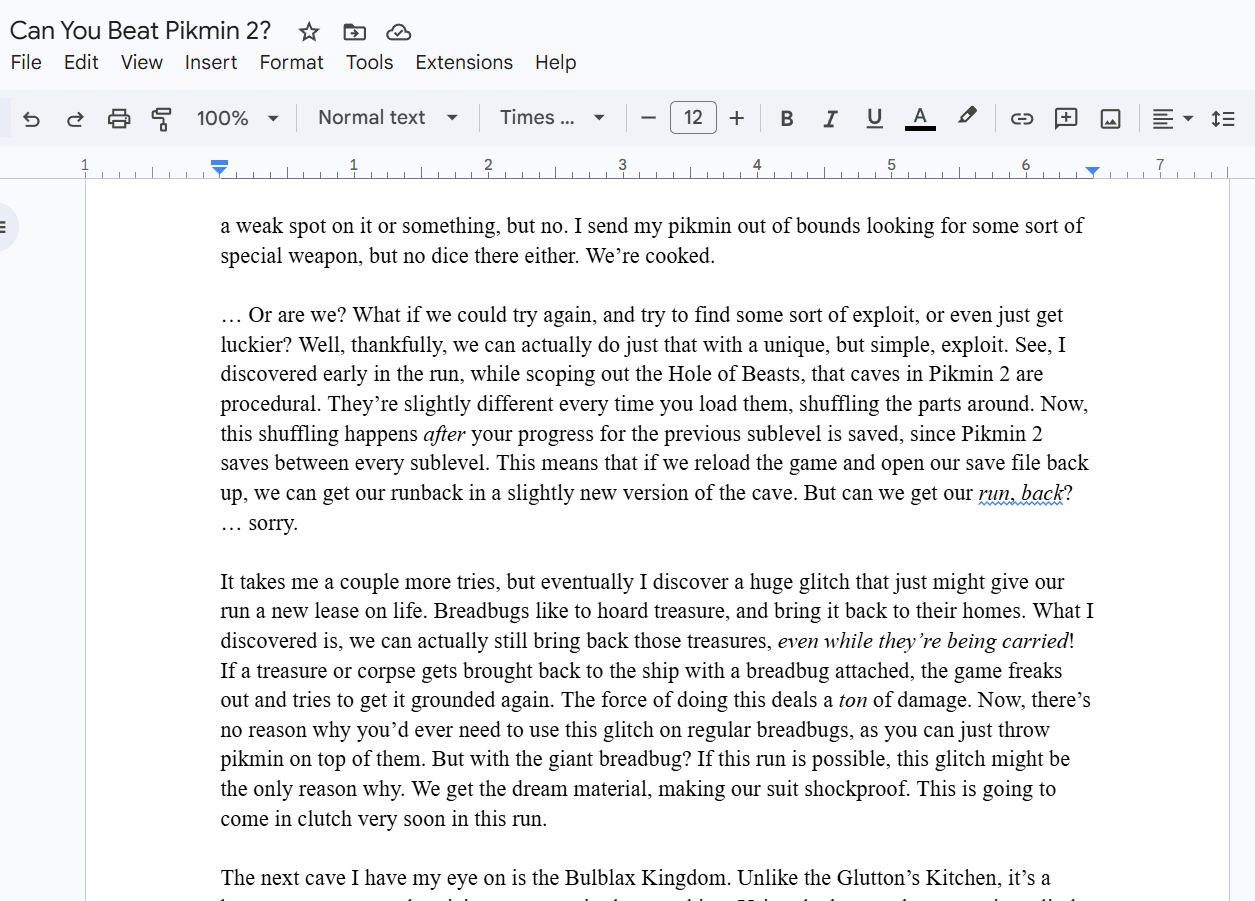
Task: Open the Tools menu
Action: pos(370,62)
